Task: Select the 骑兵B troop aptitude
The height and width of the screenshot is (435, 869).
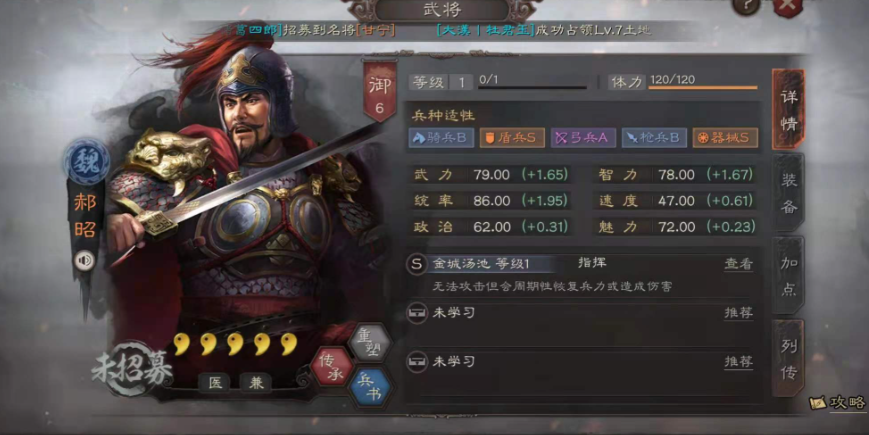Action: 441,138
